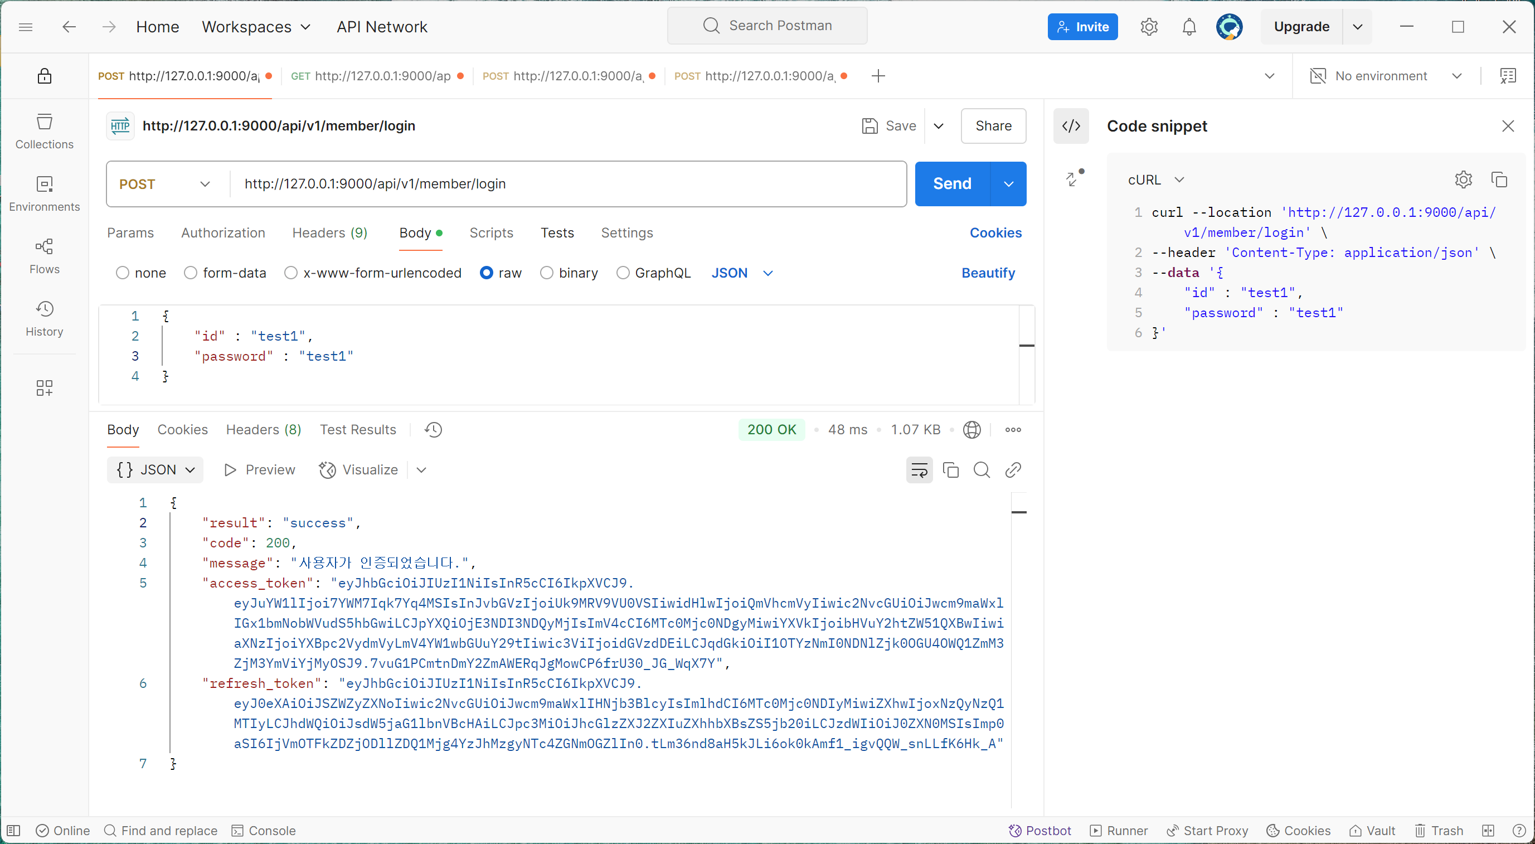
Task: Select the binary body type
Action: click(547, 273)
